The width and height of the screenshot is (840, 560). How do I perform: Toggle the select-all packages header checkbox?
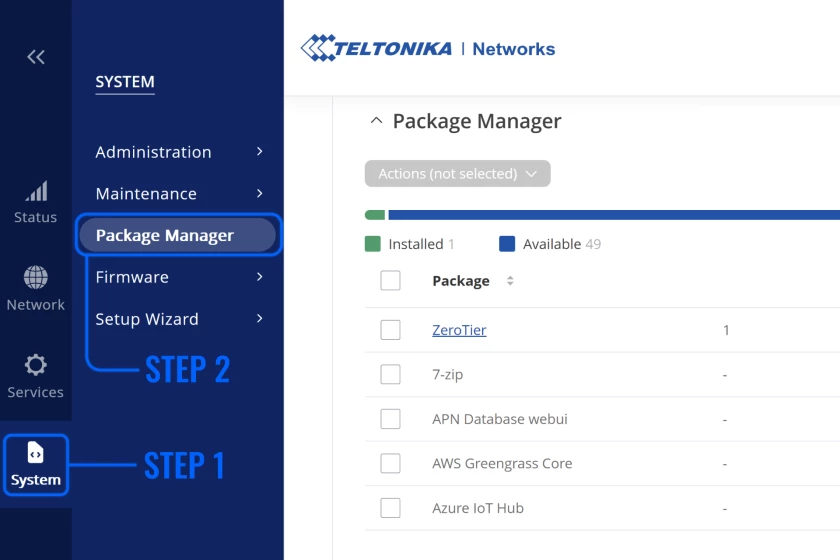coord(390,281)
